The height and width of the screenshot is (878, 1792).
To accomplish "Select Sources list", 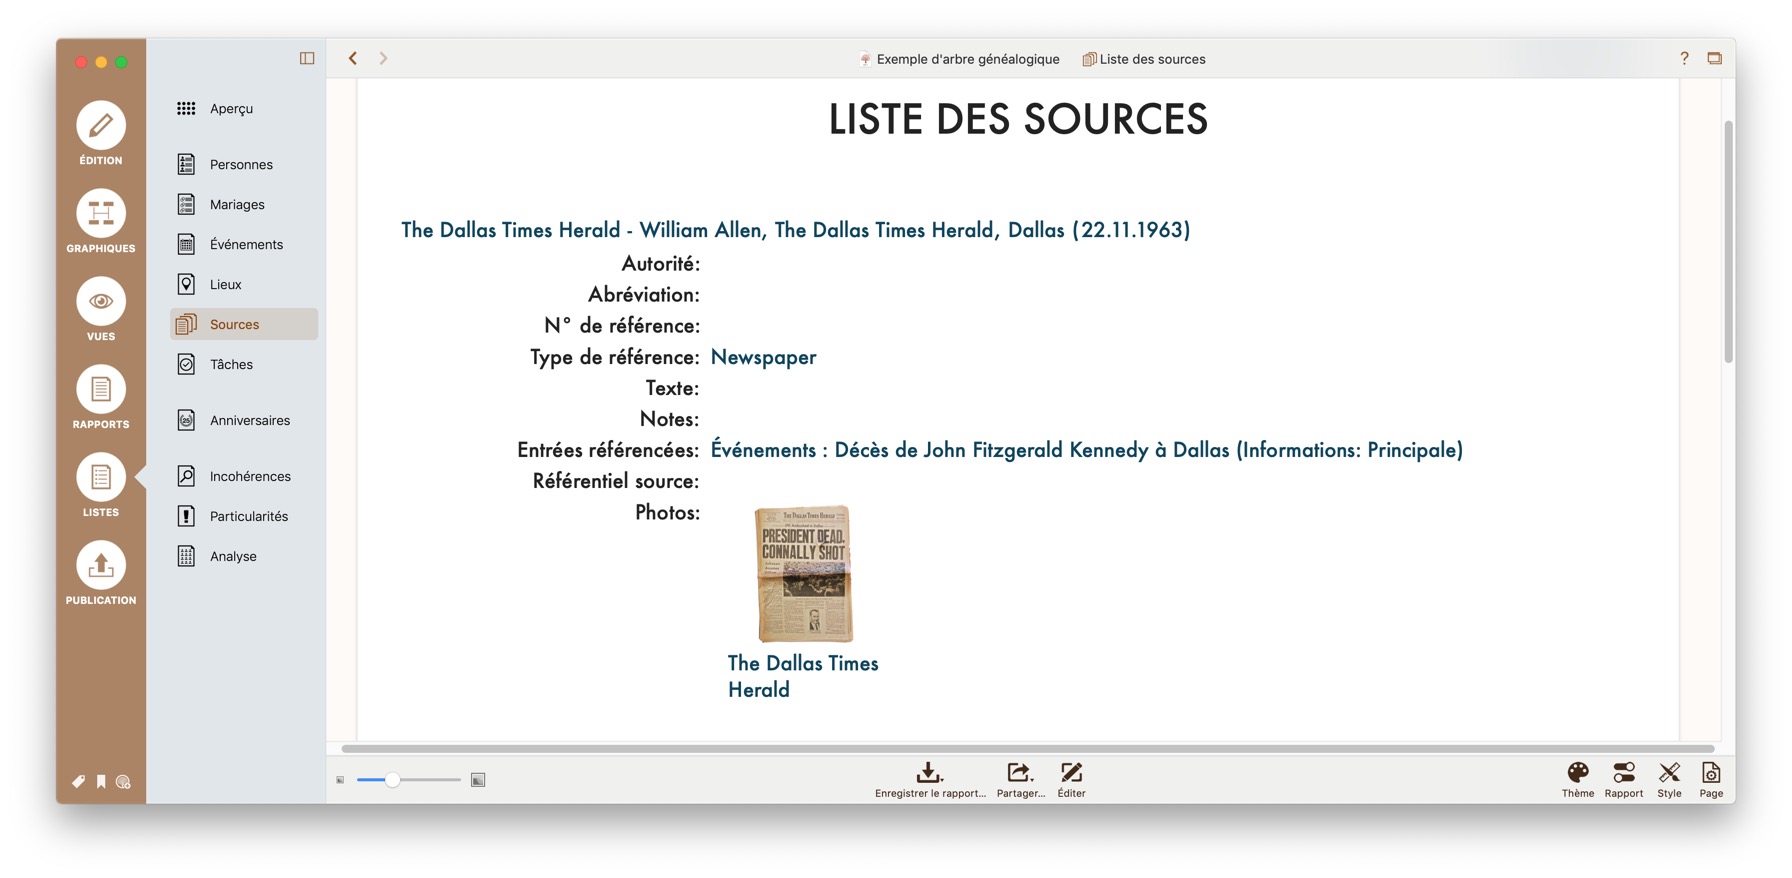I will [244, 324].
